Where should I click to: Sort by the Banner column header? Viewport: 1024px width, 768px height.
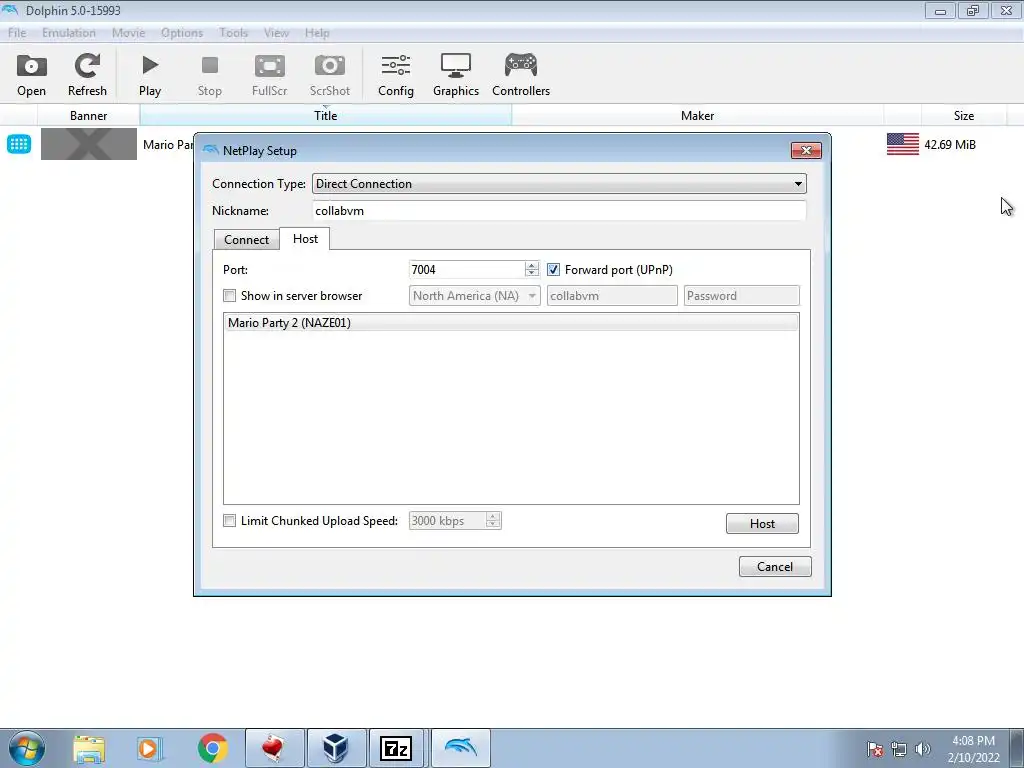click(88, 116)
